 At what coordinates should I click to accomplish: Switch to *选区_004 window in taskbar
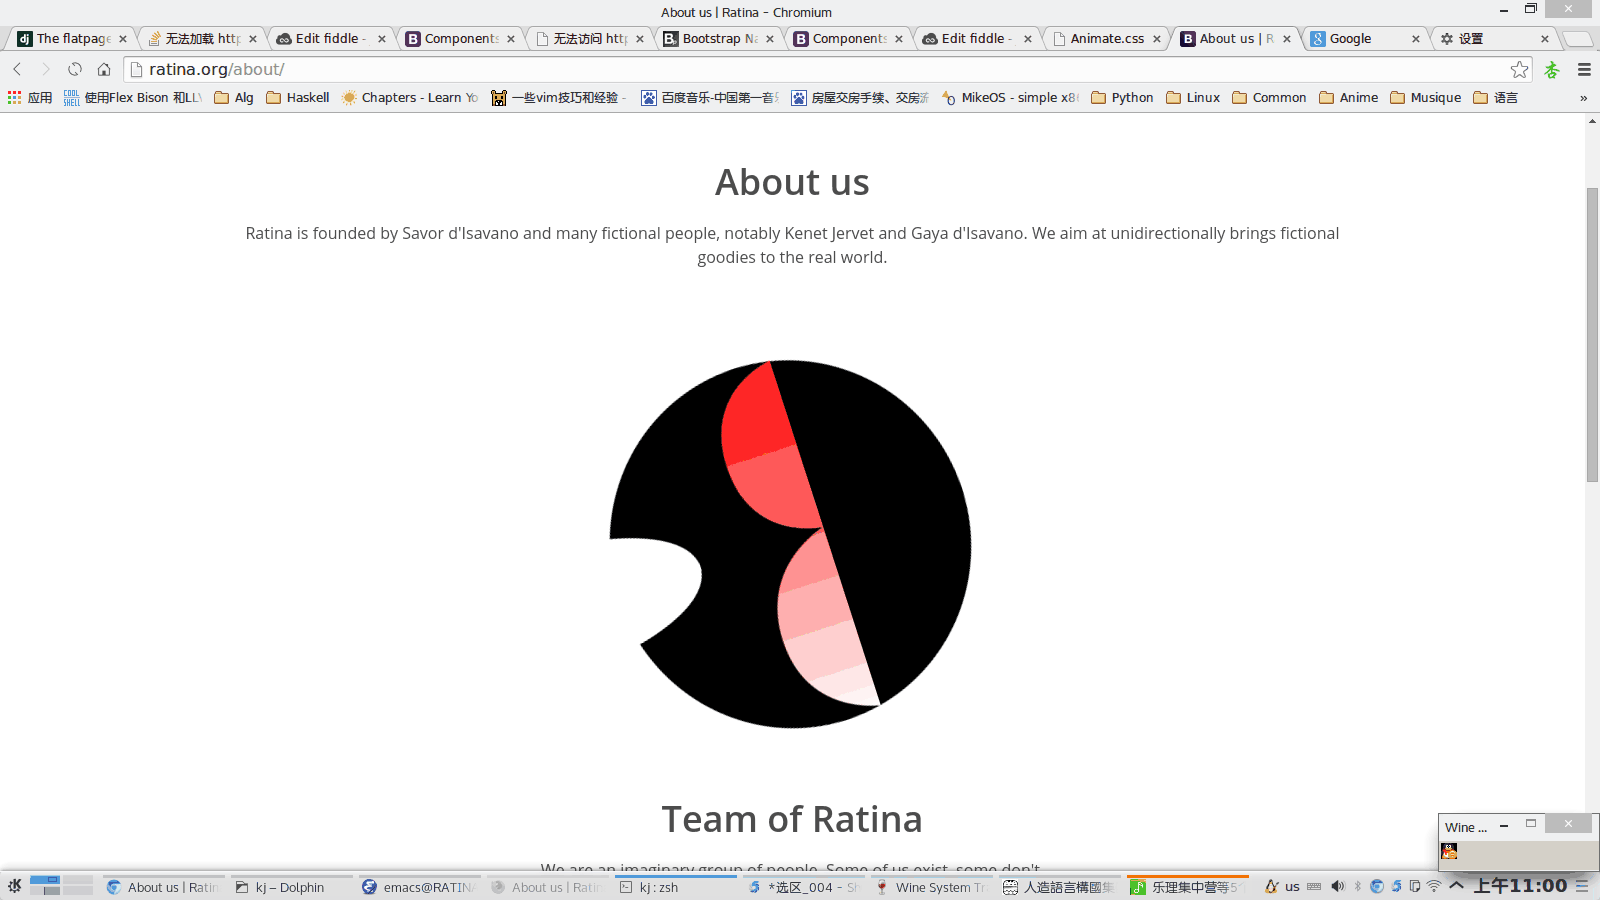pos(804,887)
